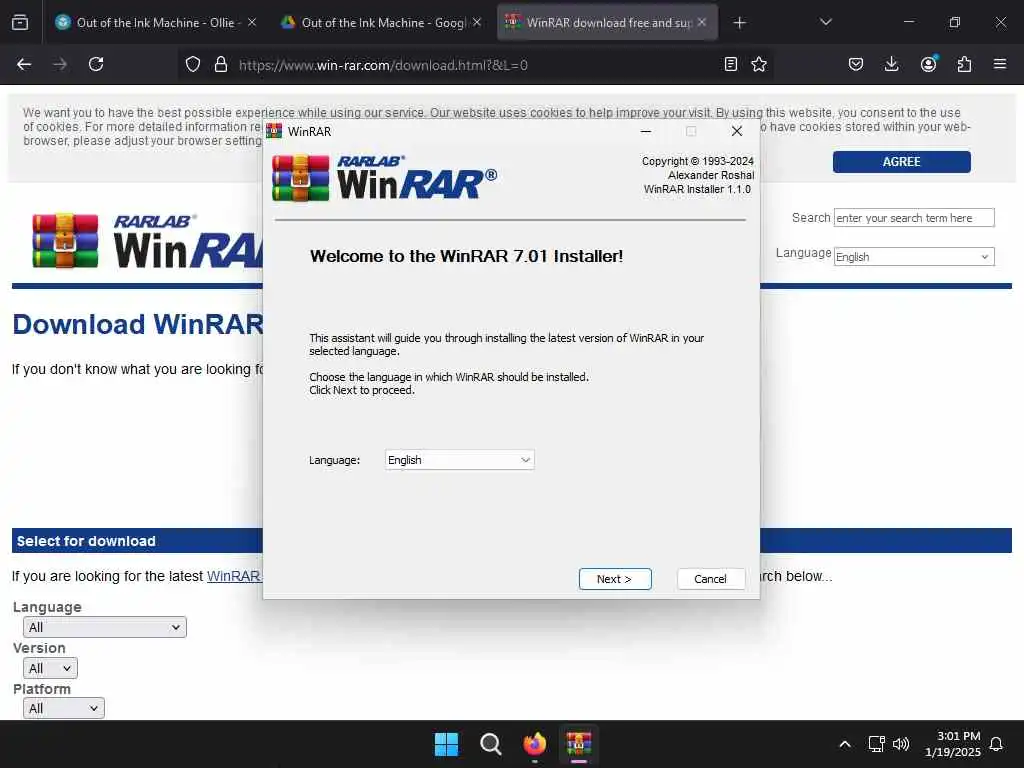Click Next in the WinRAR installer

[x=615, y=579]
